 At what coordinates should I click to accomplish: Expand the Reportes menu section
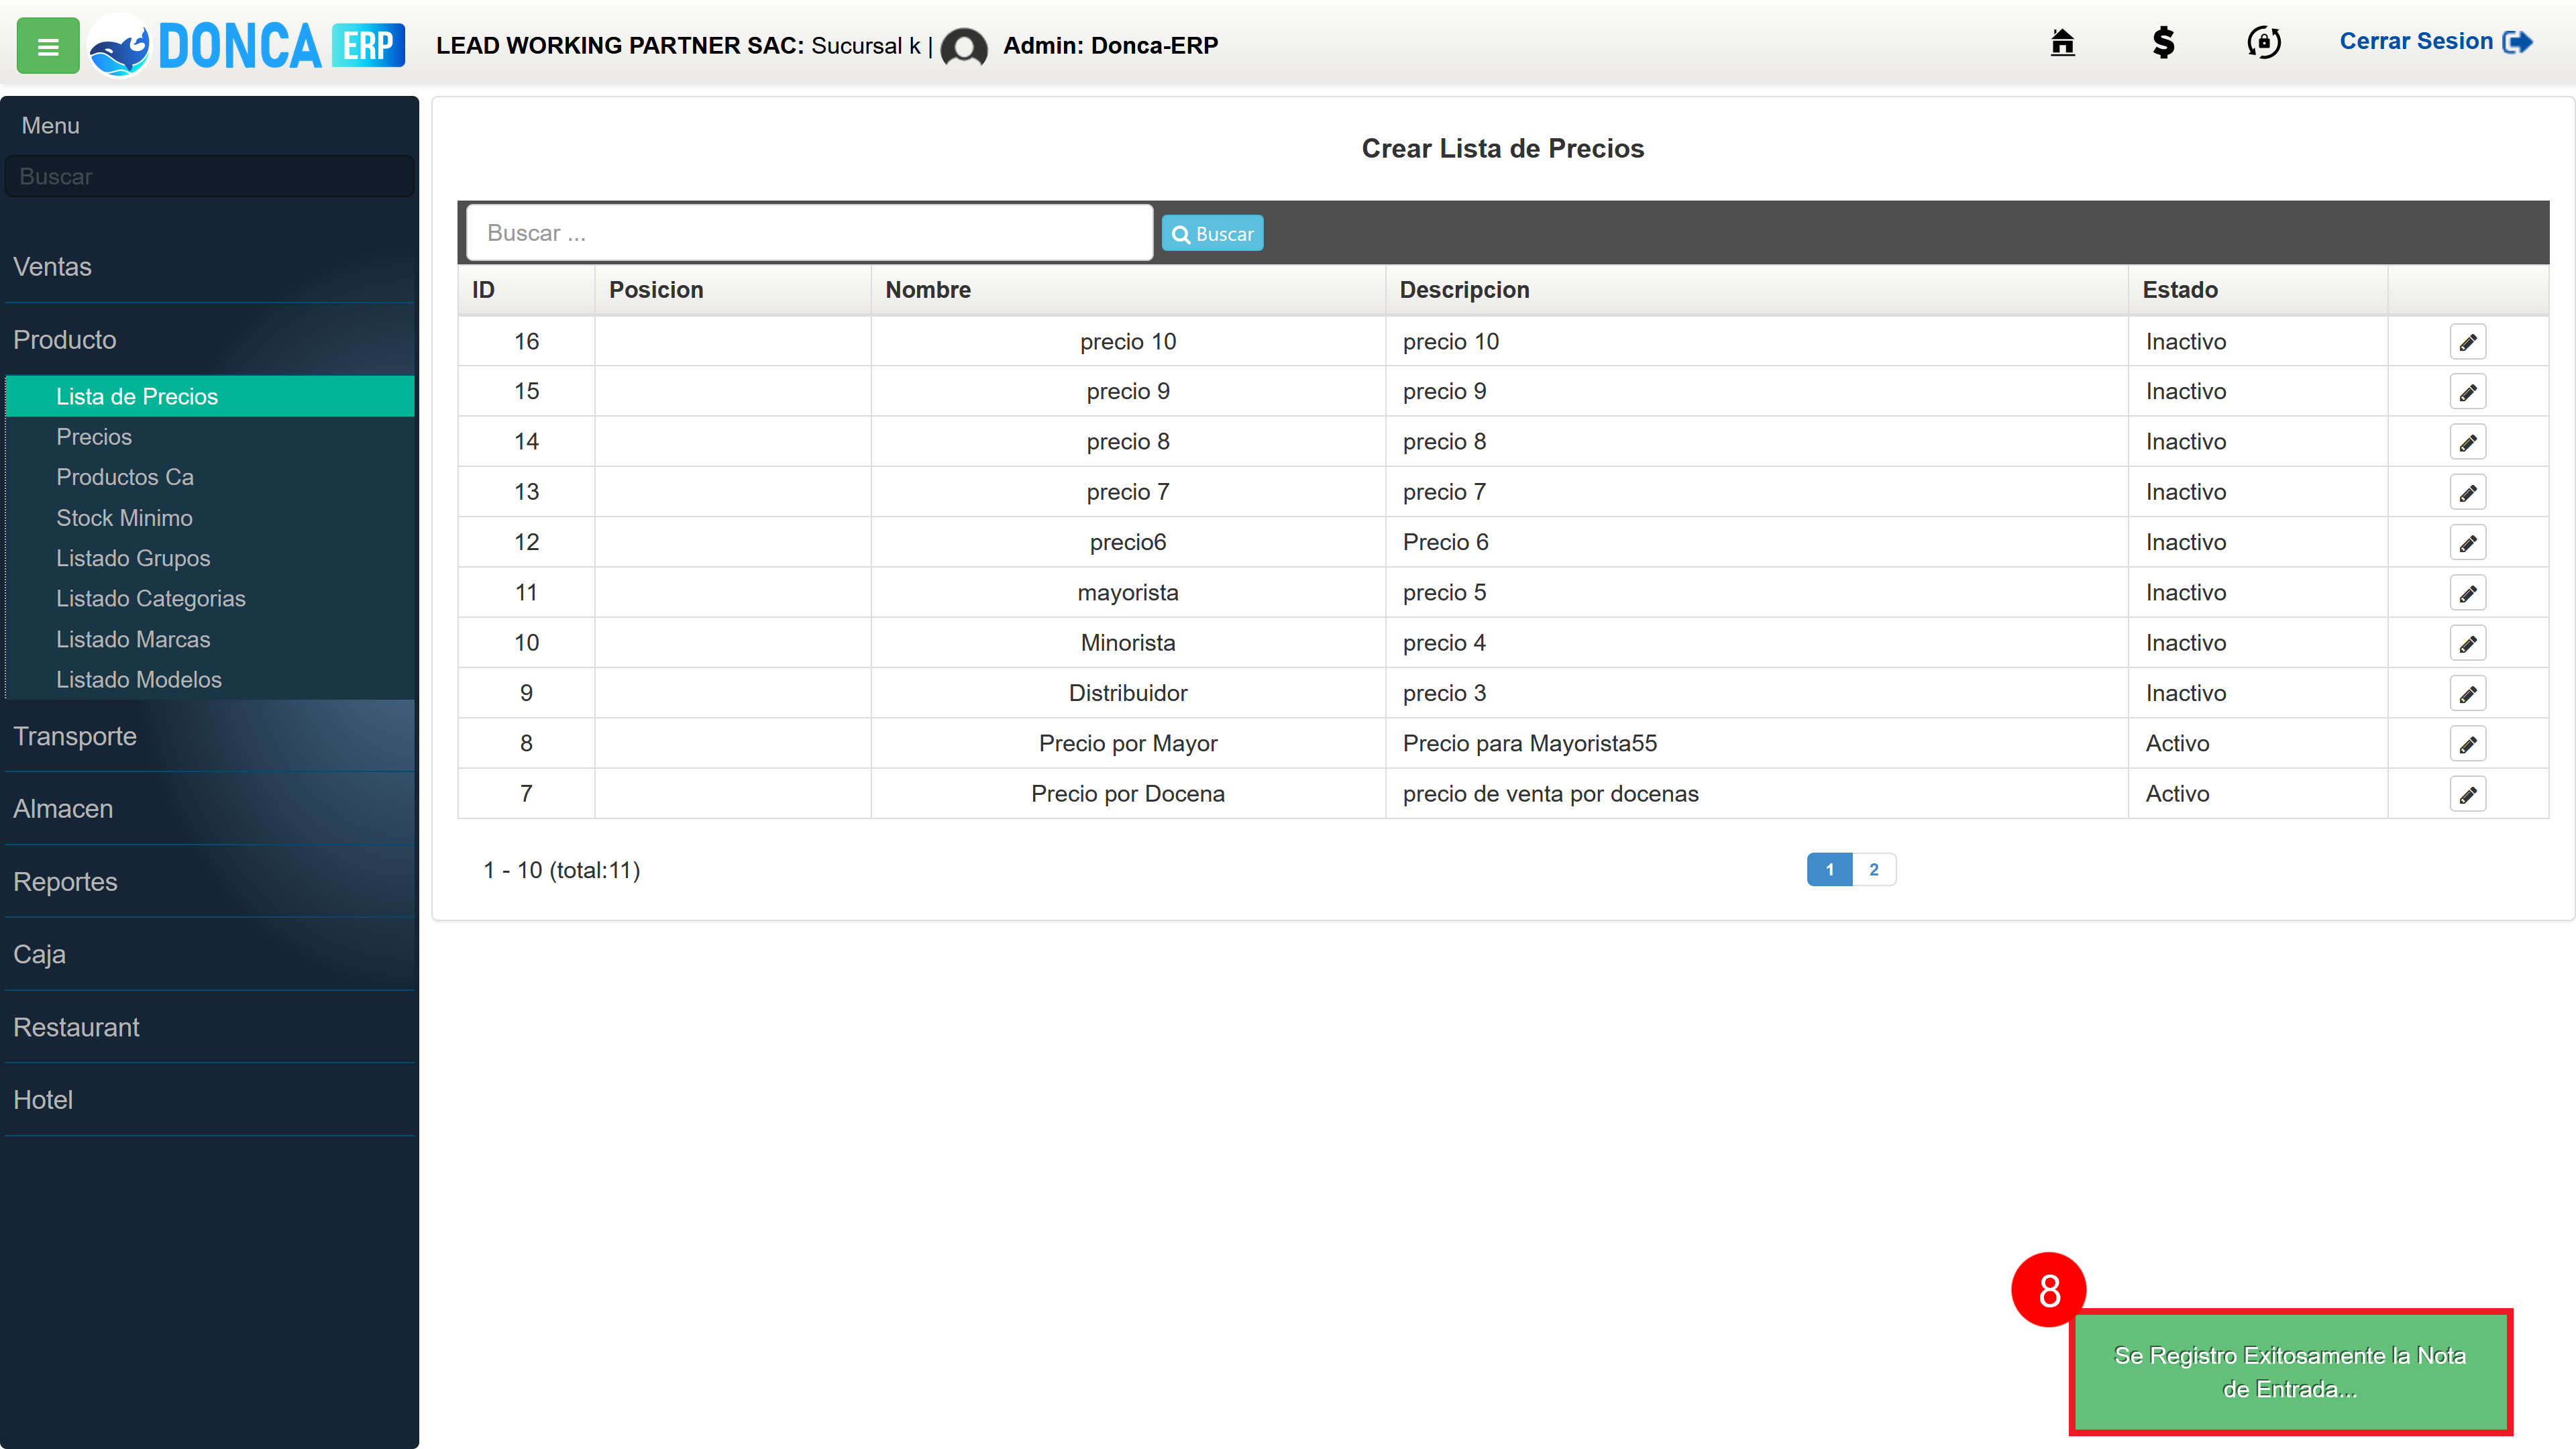[209, 882]
